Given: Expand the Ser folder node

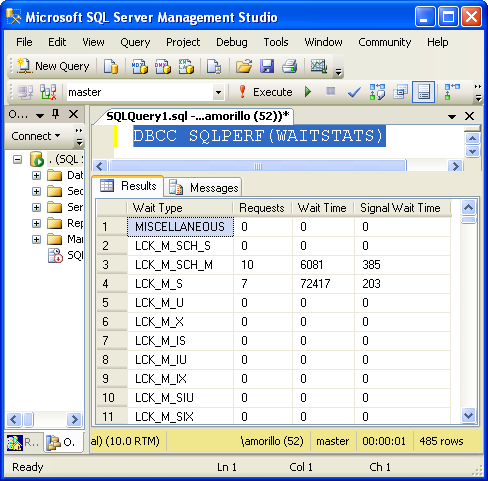Looking at the screenshot, I should pos(36,207).
